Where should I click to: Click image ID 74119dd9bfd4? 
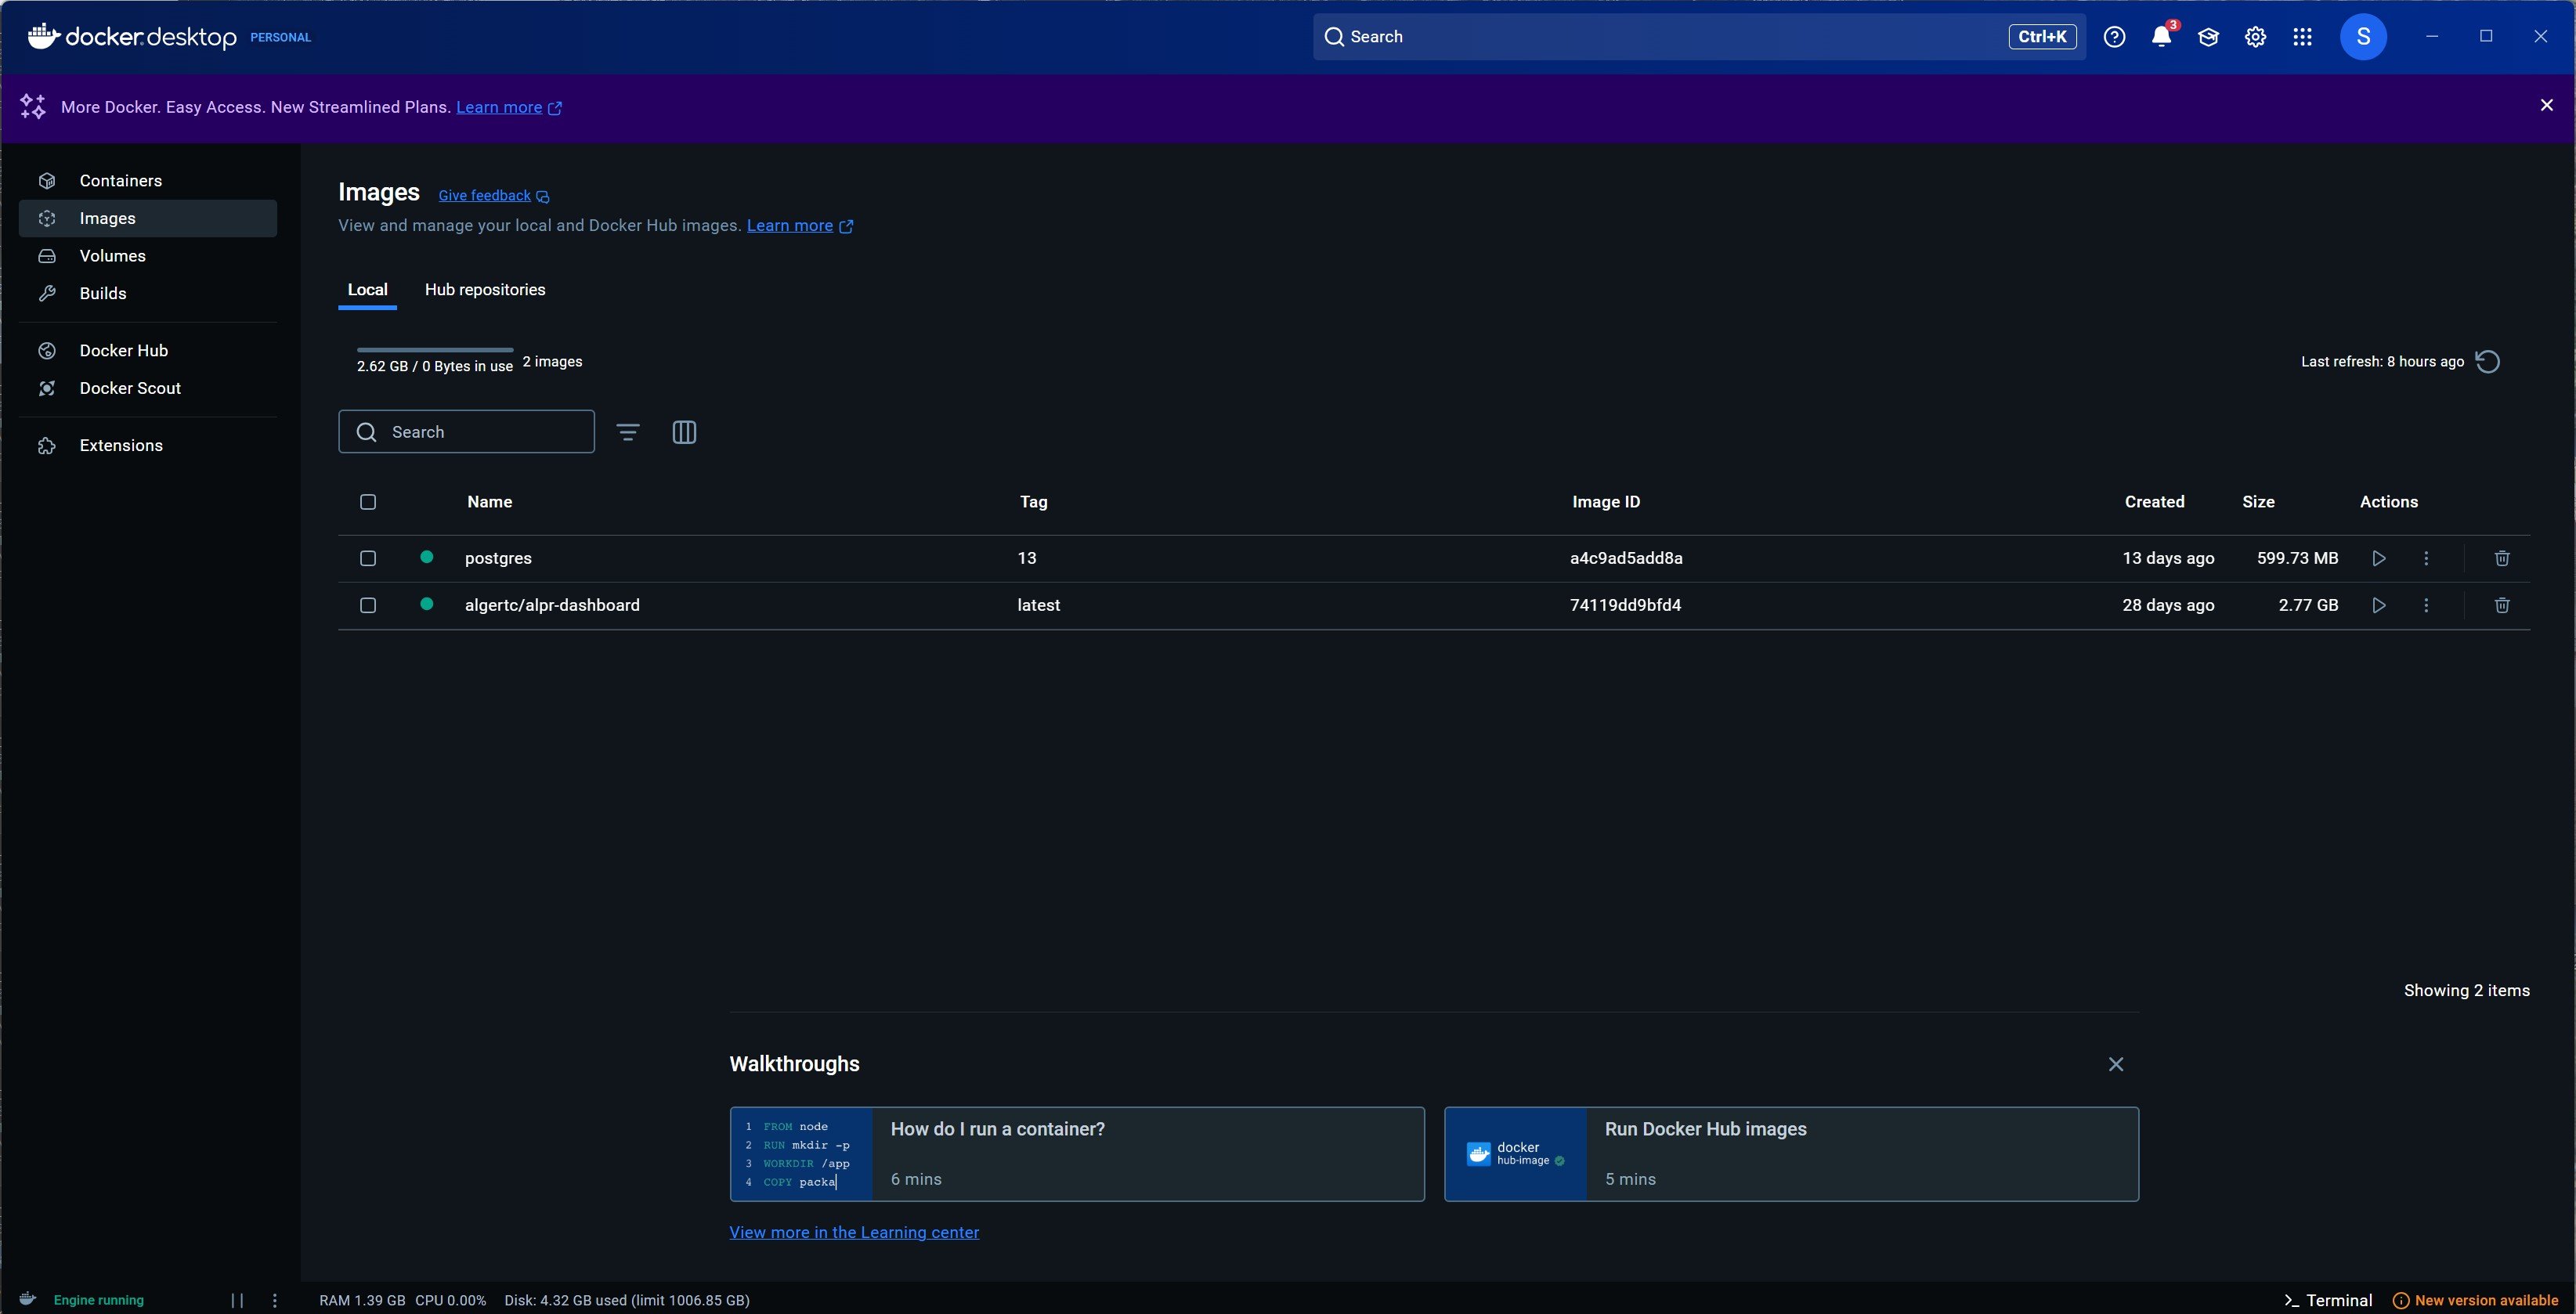(1625, 605)
